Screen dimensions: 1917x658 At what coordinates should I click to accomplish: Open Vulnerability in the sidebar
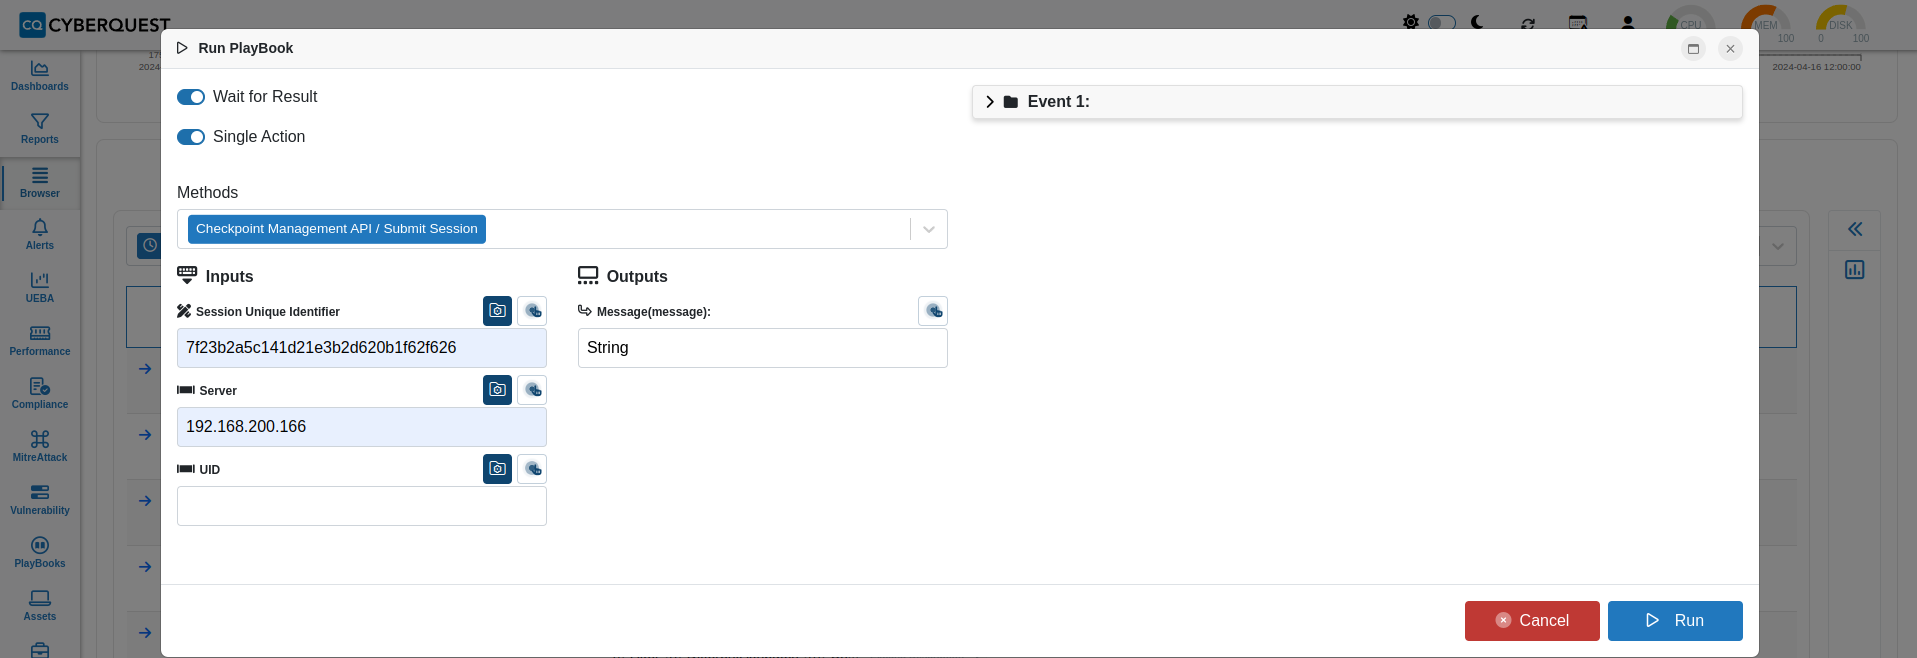[40, 500]
